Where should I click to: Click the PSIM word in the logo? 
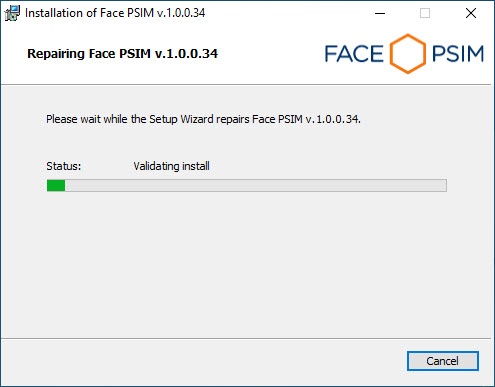tap(458, 54)
